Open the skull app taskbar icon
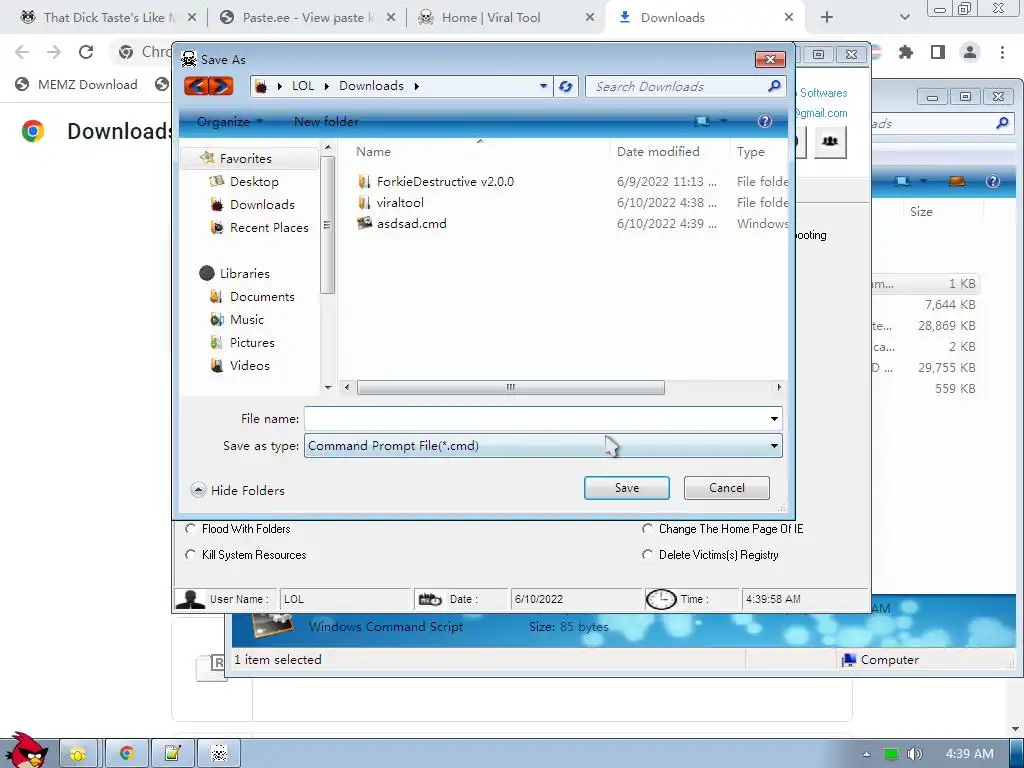 click(x=219, y=754)
